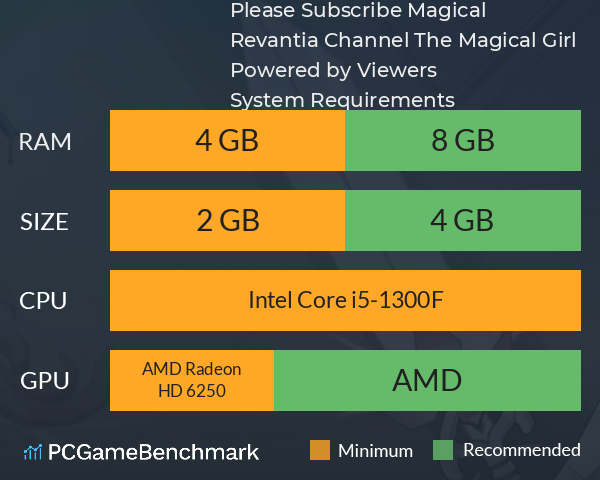Click the Revantia Channel title text
This screenshot has width=600, height=480.
tap(320, 40)
